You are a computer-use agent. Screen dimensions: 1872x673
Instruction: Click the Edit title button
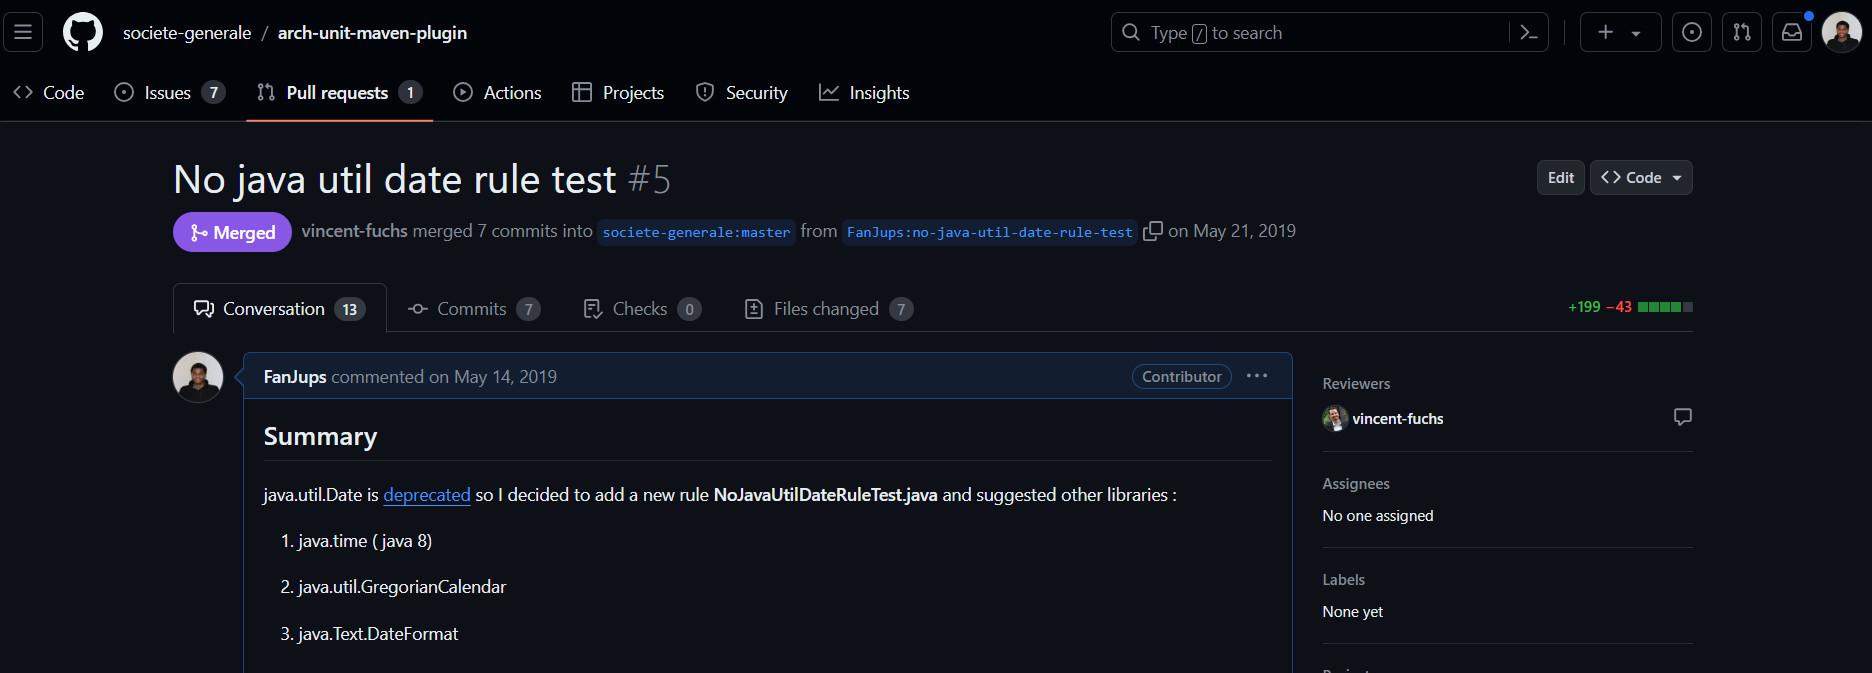pyautogui.click(x=1560, y=178)
